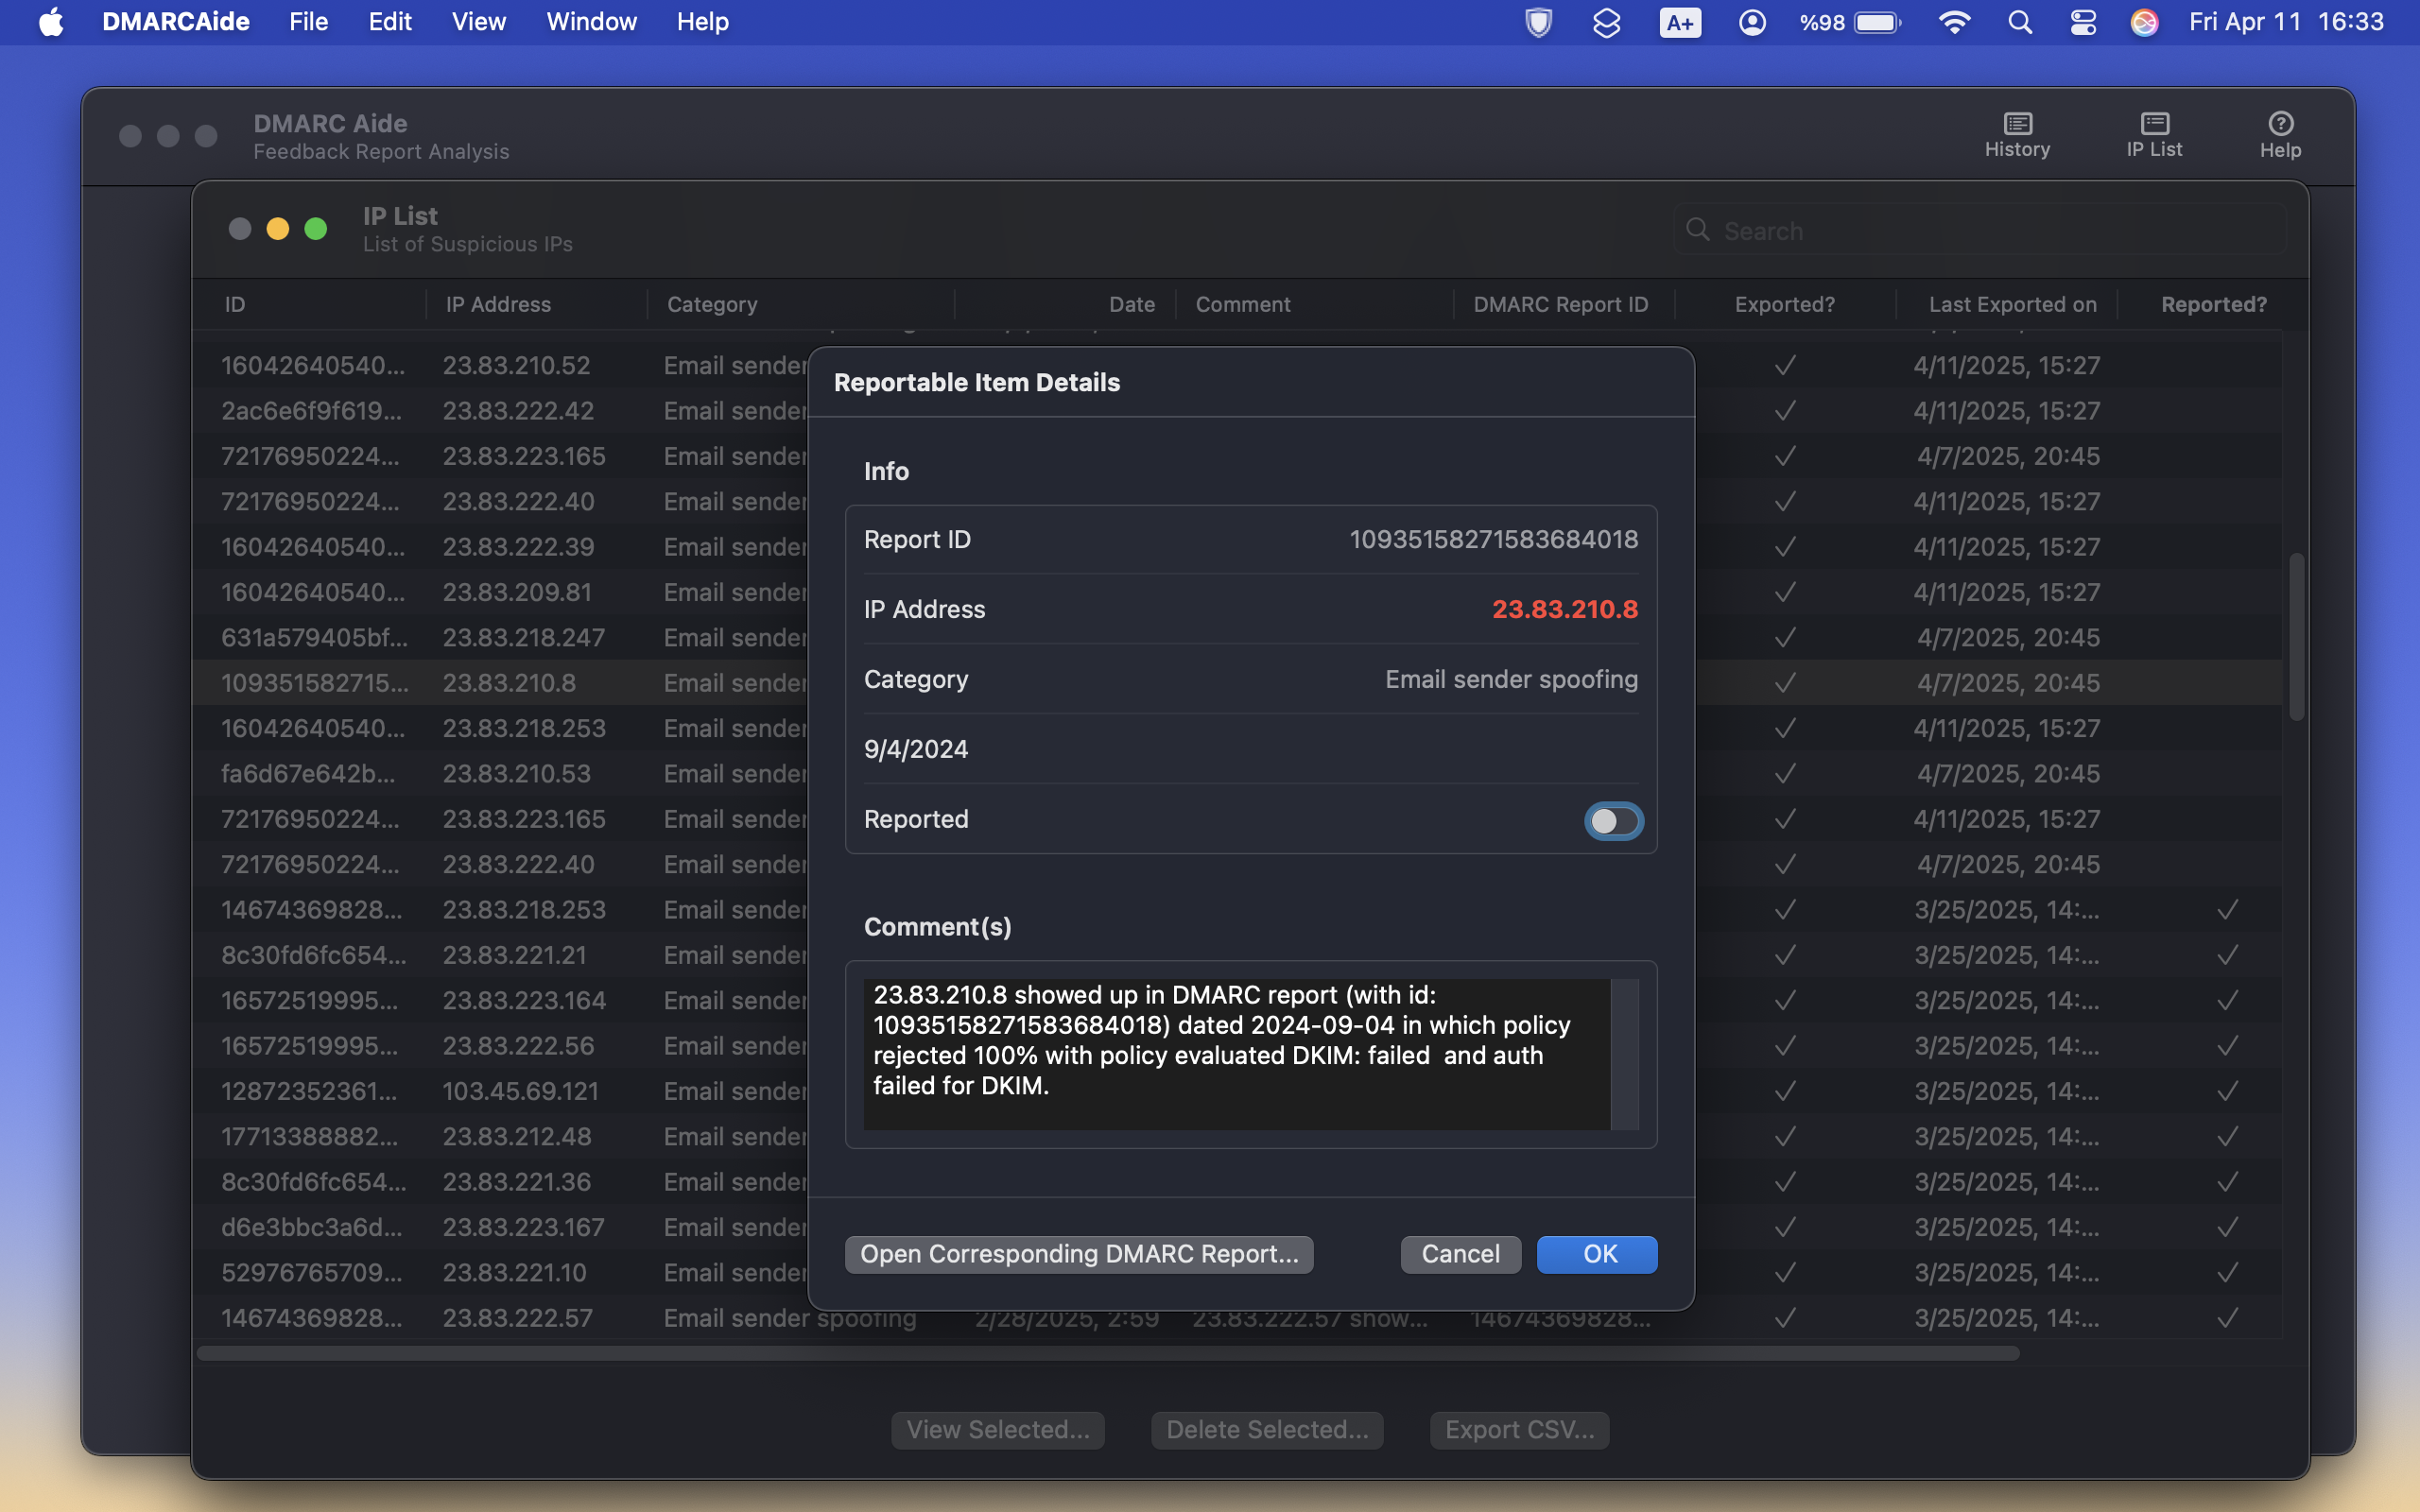Select the row with IP 23.83.222.57

pyautogui.click(x=1237, y=1318)
